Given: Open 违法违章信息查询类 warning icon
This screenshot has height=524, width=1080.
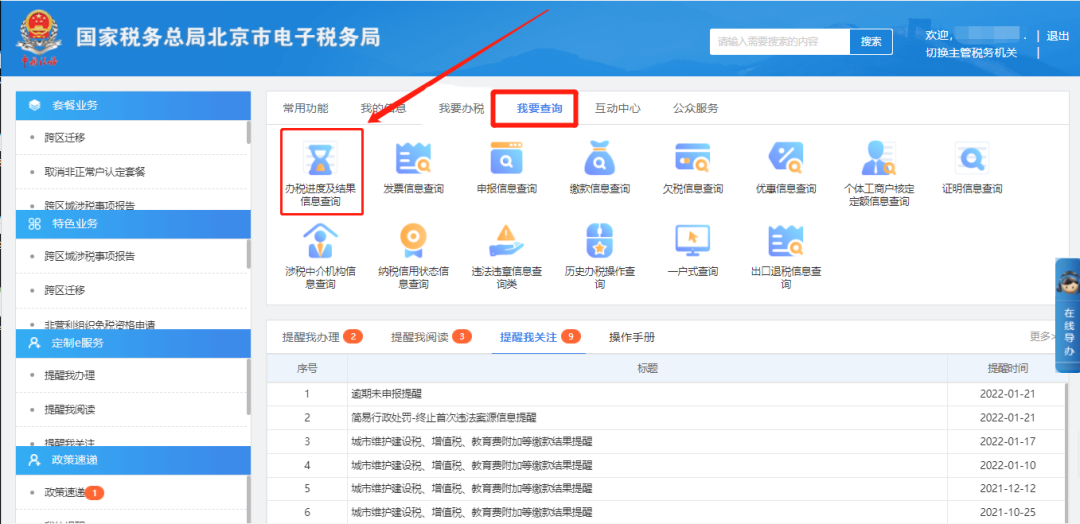Looking at the screenshot, I should click(506, 241).
